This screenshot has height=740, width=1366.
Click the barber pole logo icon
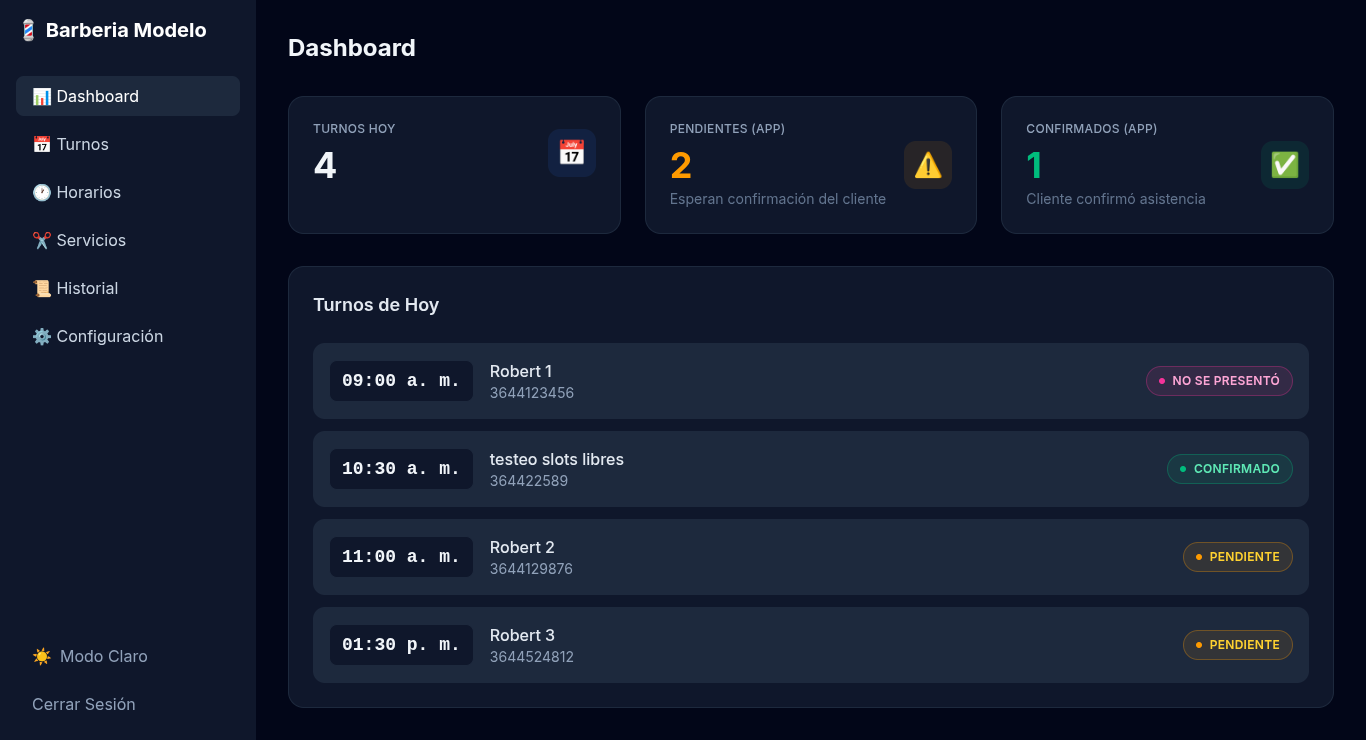[28, 31]
